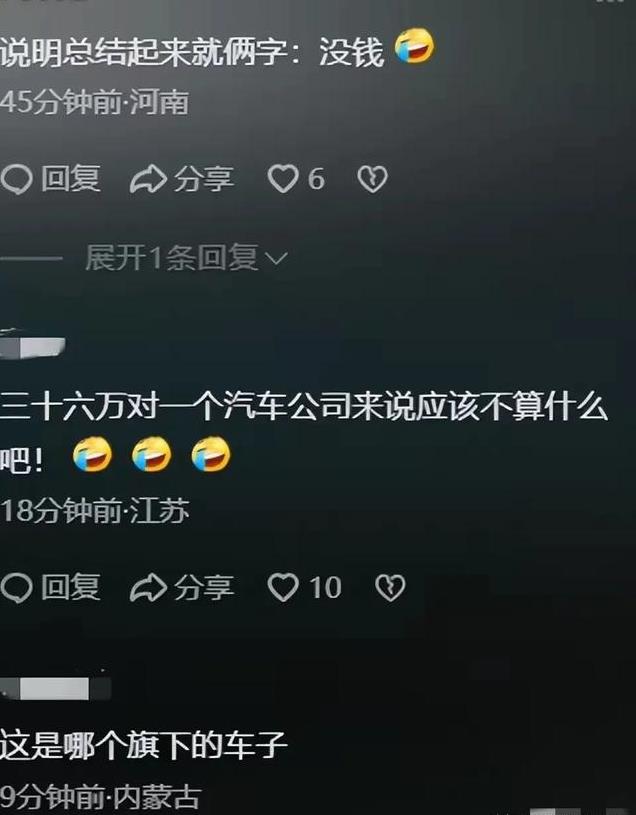This screenshot has width=636, height=815.
Task: Click 分享 text under the 三十六万 comment
Action: 204,588
